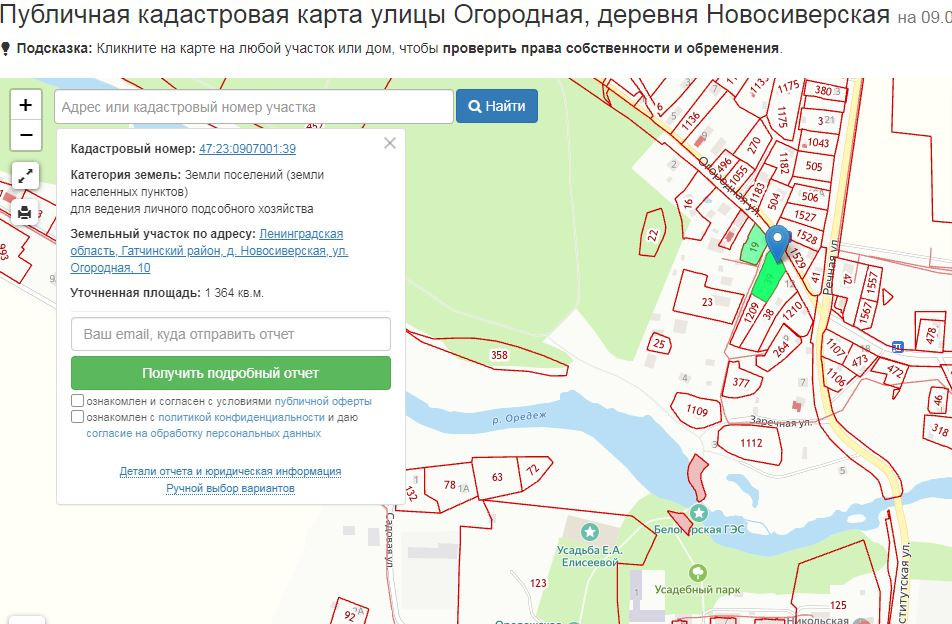Click Получить подробный отчет button

pyautogui.click(x=231, y=373)
